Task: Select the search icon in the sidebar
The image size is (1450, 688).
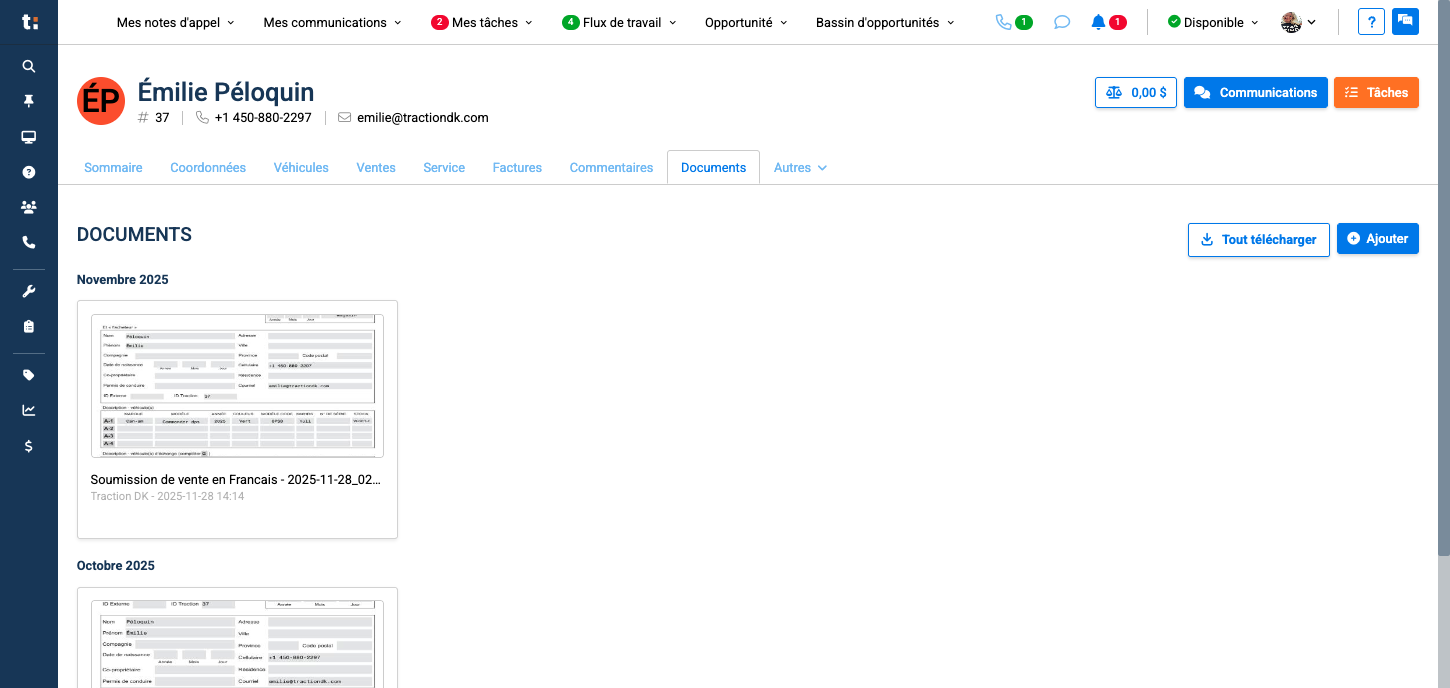Action: [x=28, y=66]
